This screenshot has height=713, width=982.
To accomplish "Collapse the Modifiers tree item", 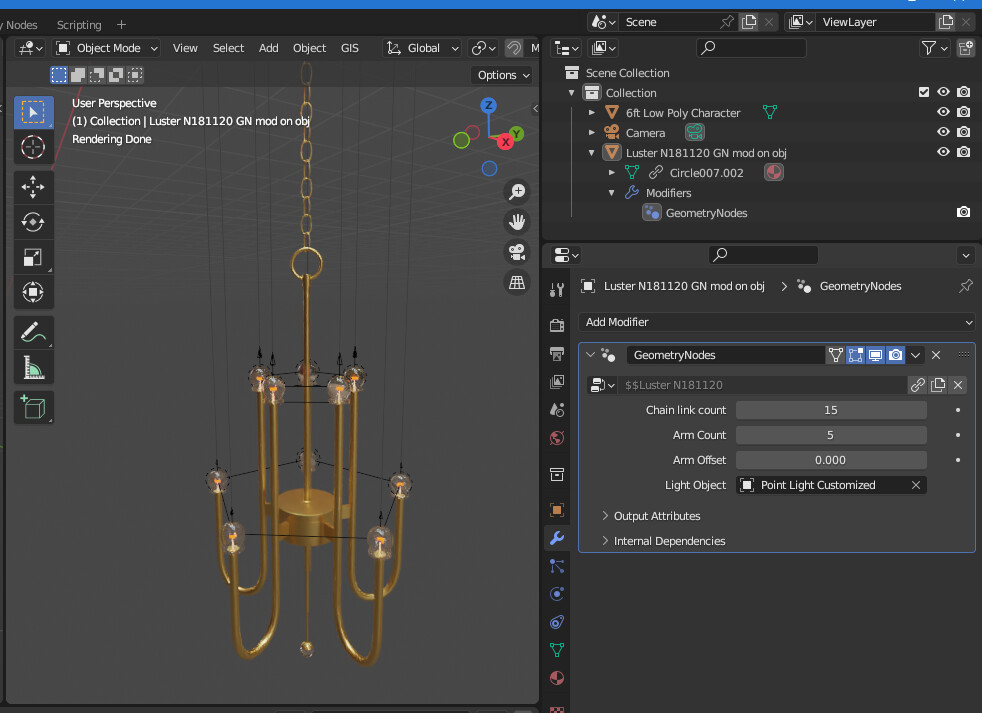I will [x=612, y=193].
